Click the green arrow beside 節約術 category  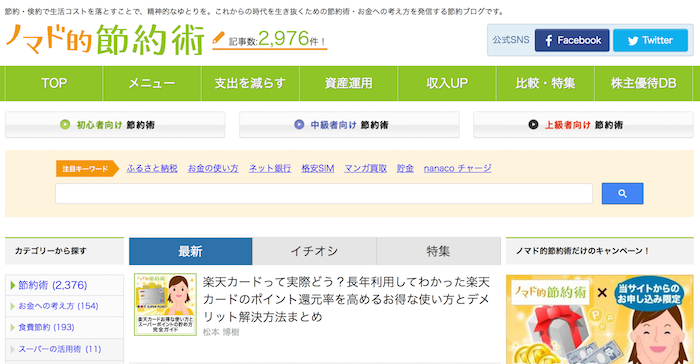[x=13, y=285]
